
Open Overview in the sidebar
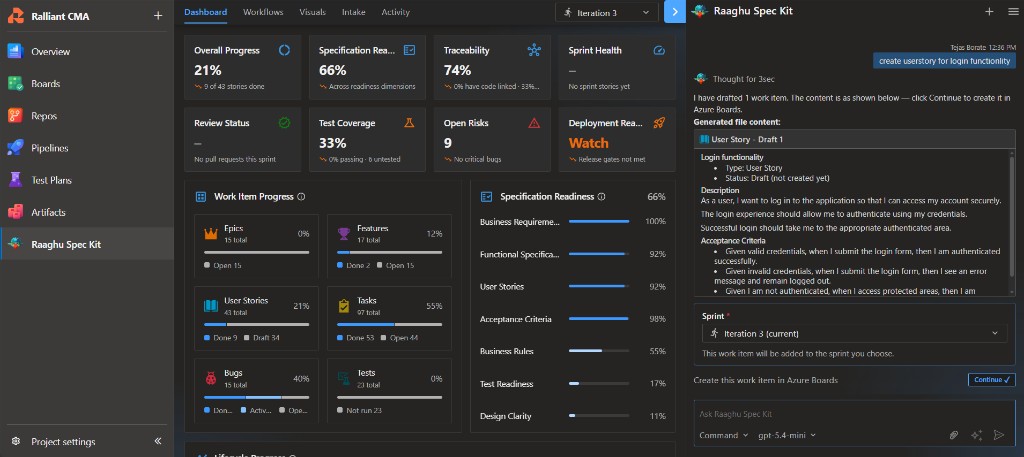[x=87, y=52]
